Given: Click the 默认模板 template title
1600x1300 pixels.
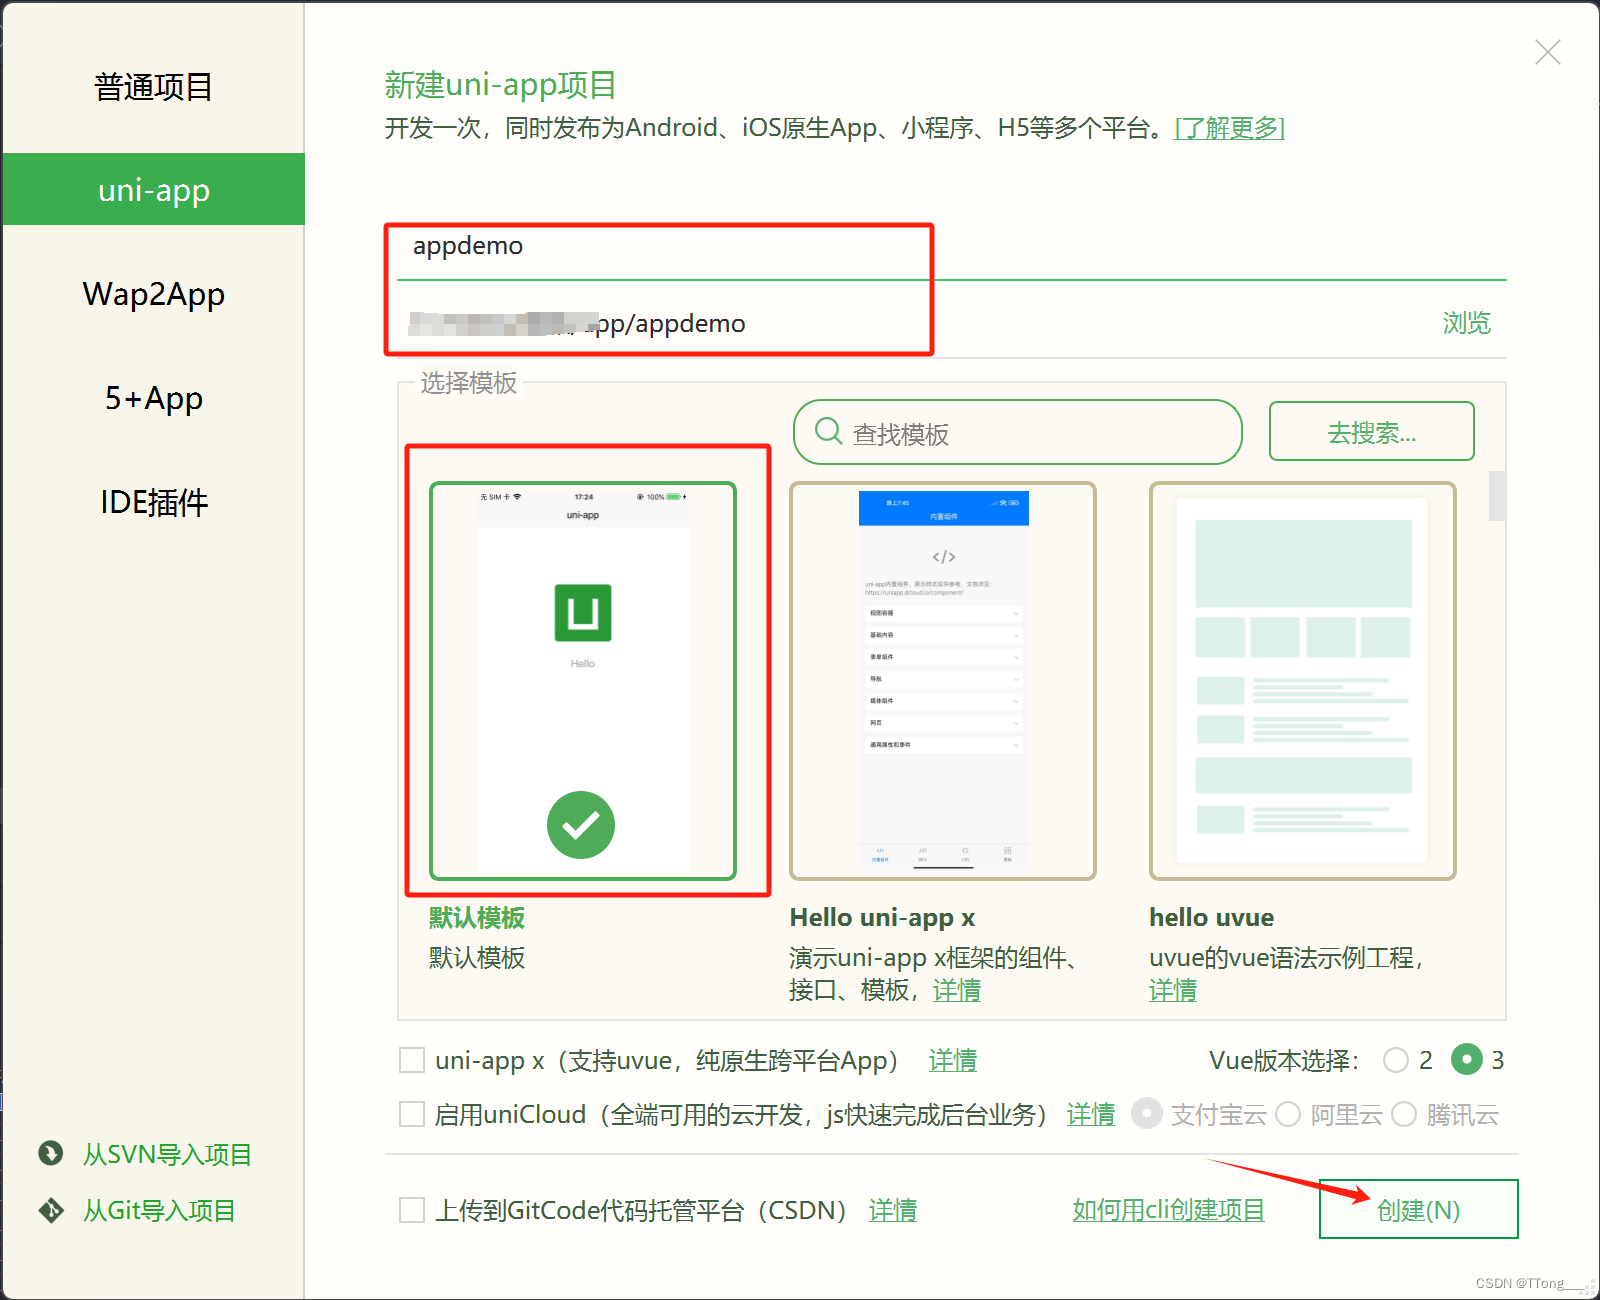Looking at the screenshot, I should (x=477, y=918).
